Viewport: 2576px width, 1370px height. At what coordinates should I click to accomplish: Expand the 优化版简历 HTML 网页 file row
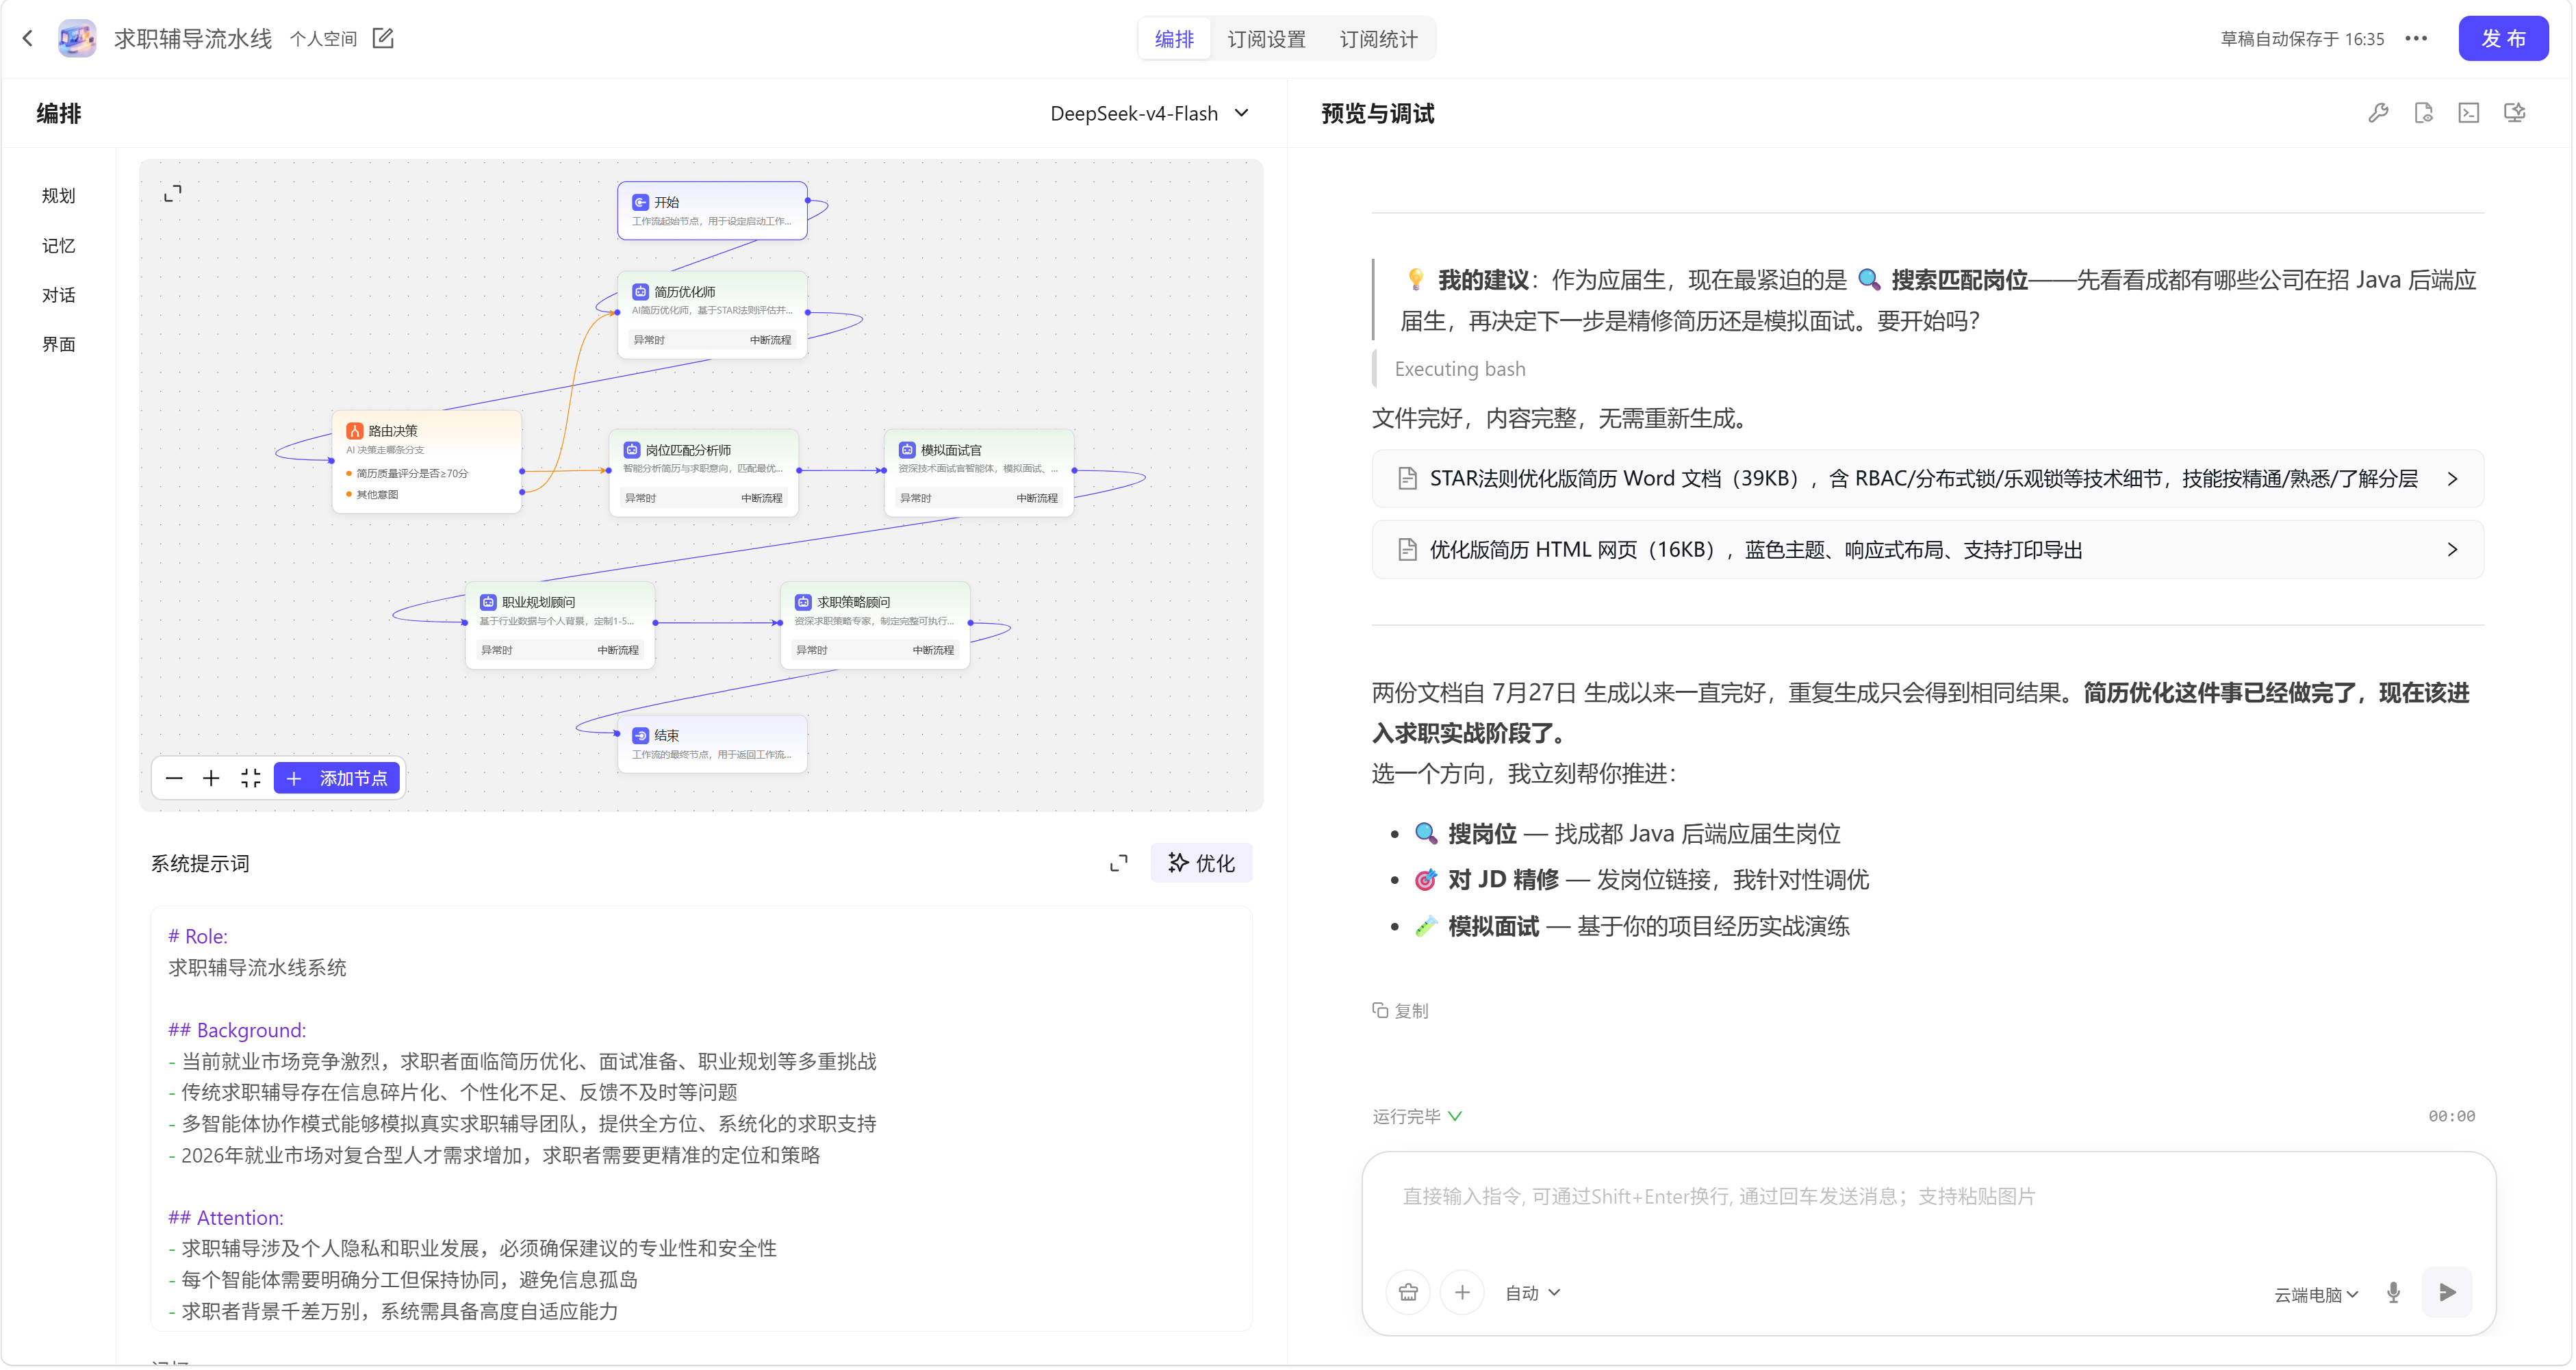[x=1928, y=549]
